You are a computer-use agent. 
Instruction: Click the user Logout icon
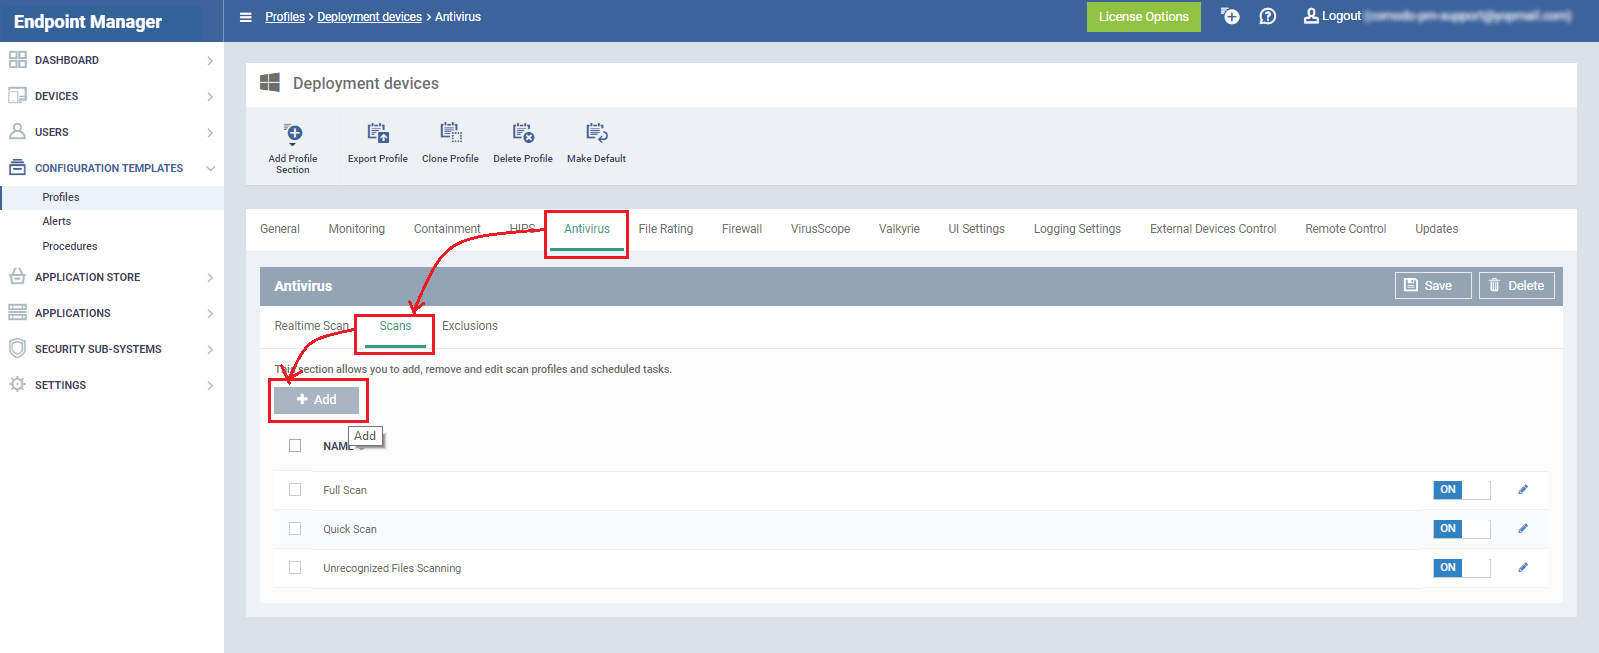tap(1311, 16)
